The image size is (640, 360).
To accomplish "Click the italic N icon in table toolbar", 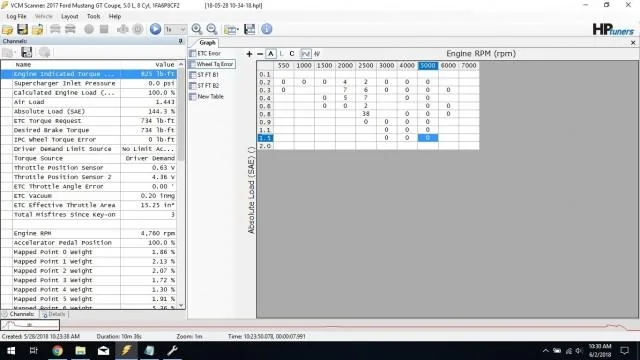I will 317,53.
